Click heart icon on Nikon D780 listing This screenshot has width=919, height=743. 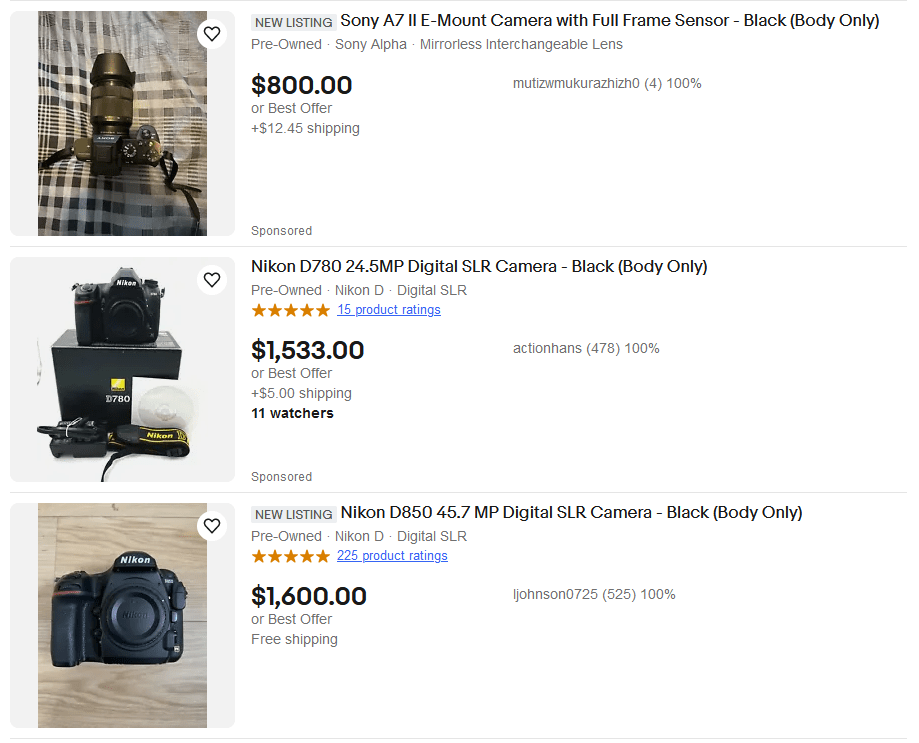pos(212,280)
